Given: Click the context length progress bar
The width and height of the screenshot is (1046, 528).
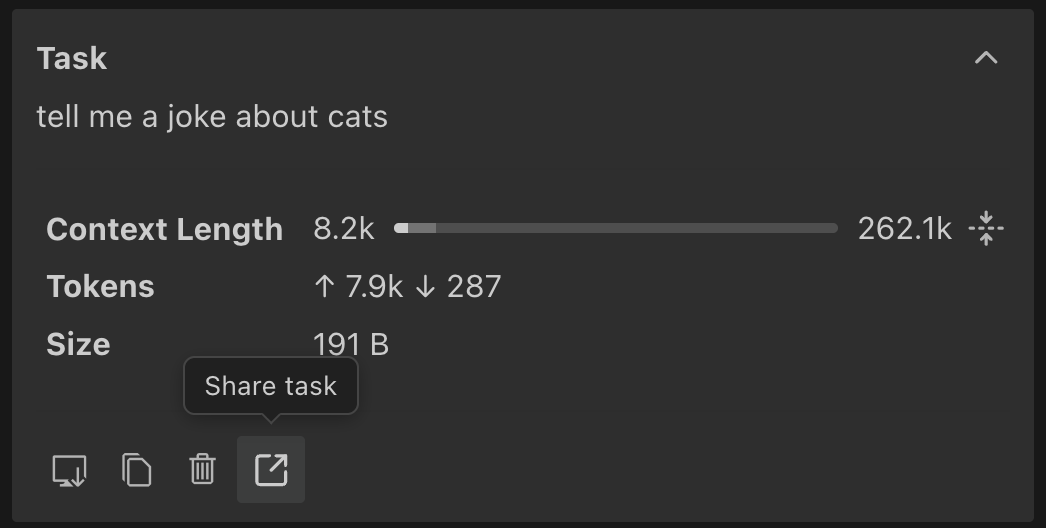Looking at the screenshot, I should click(616, 229).
